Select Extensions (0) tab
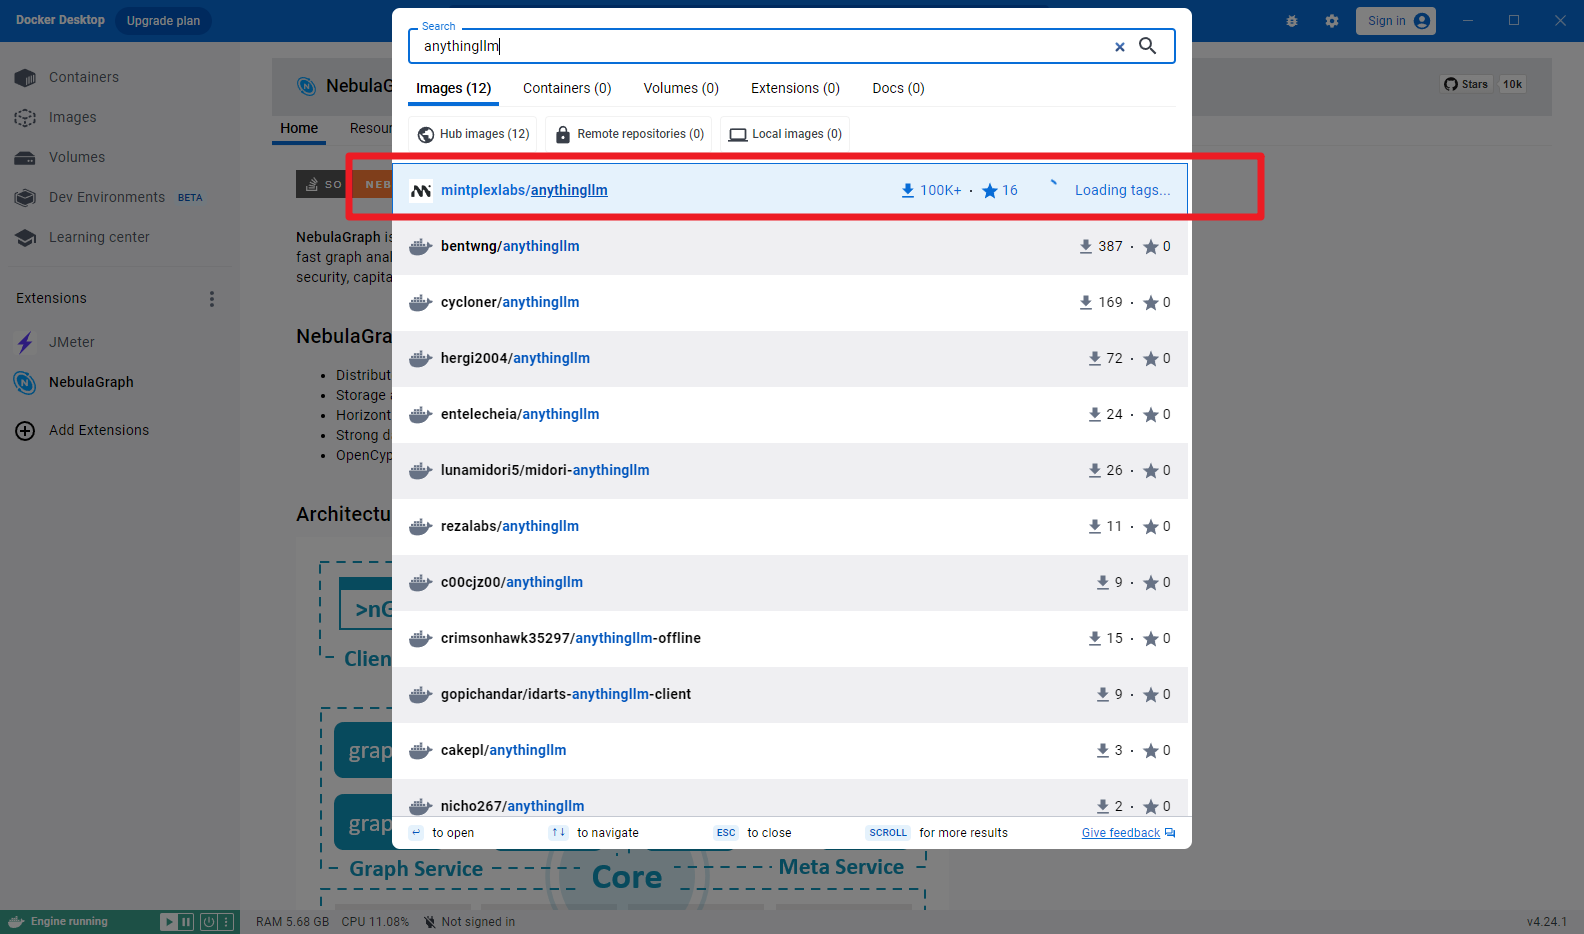This screenshot has height=934, width=1584. (x=795, y=88)
